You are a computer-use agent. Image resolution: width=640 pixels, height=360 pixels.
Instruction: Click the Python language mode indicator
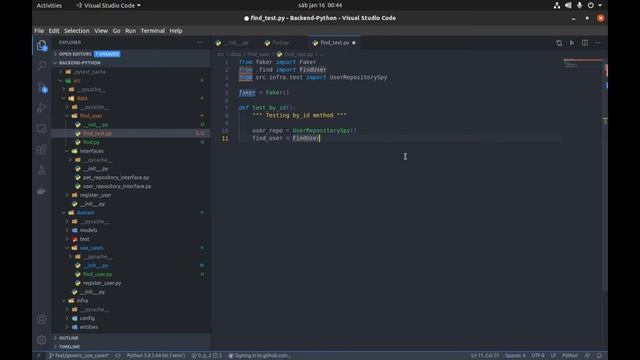coord(570,356)
